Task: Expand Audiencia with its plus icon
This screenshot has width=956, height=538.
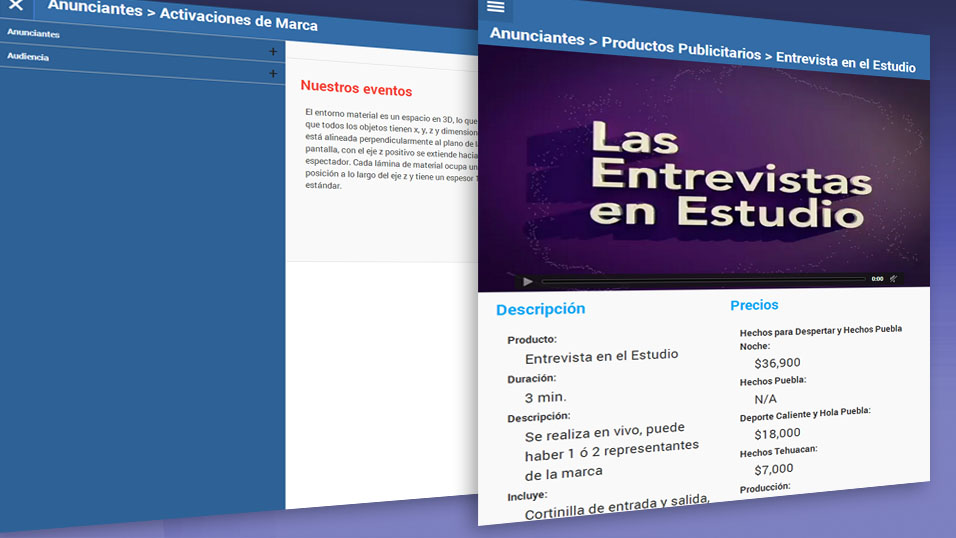Action: (x=273, y=74)
